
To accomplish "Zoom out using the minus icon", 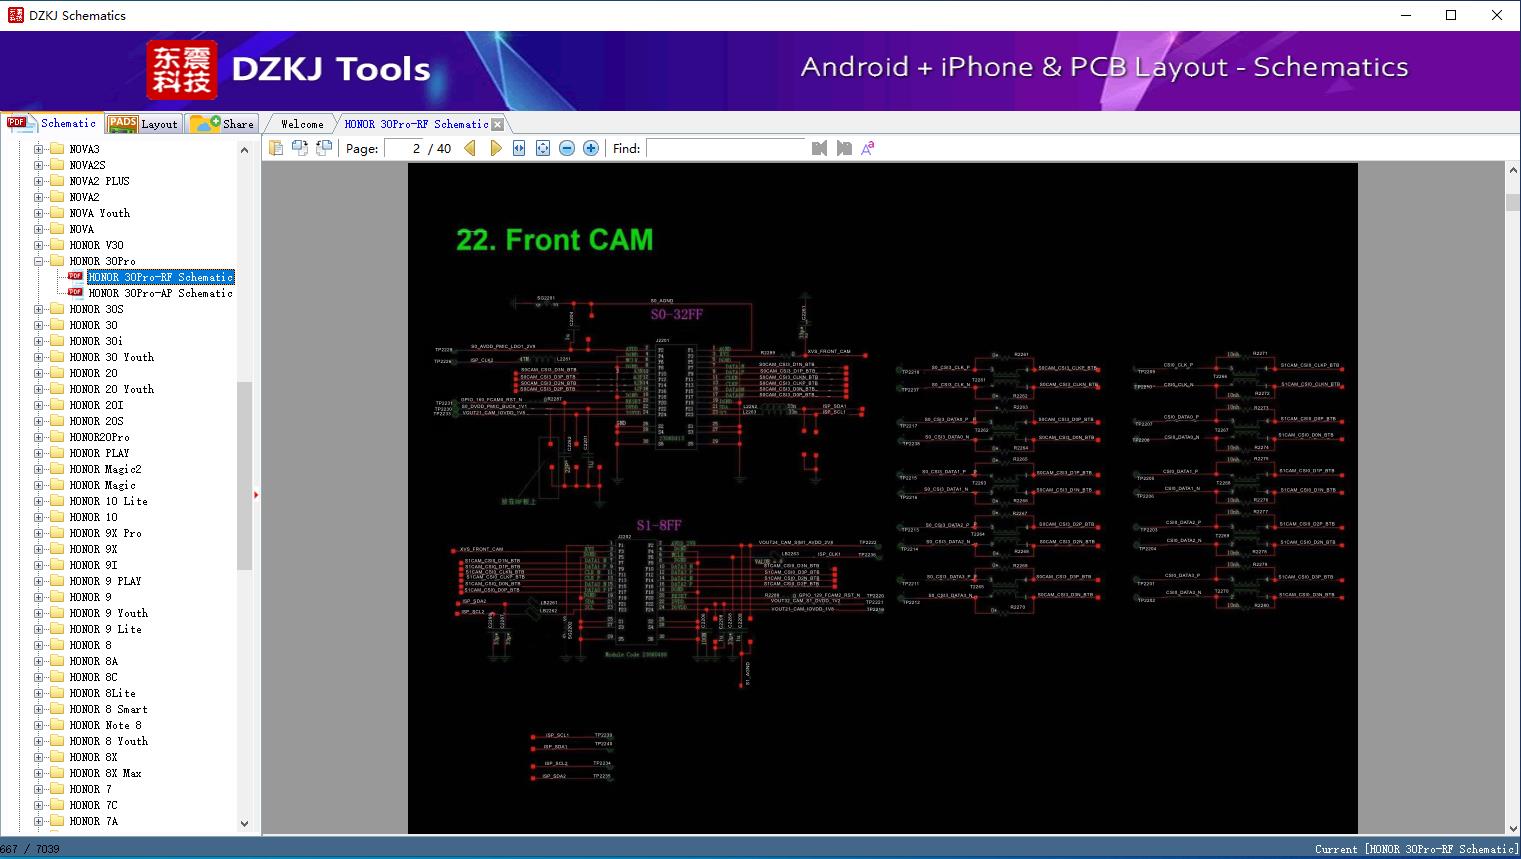I will tap(567, 148).
